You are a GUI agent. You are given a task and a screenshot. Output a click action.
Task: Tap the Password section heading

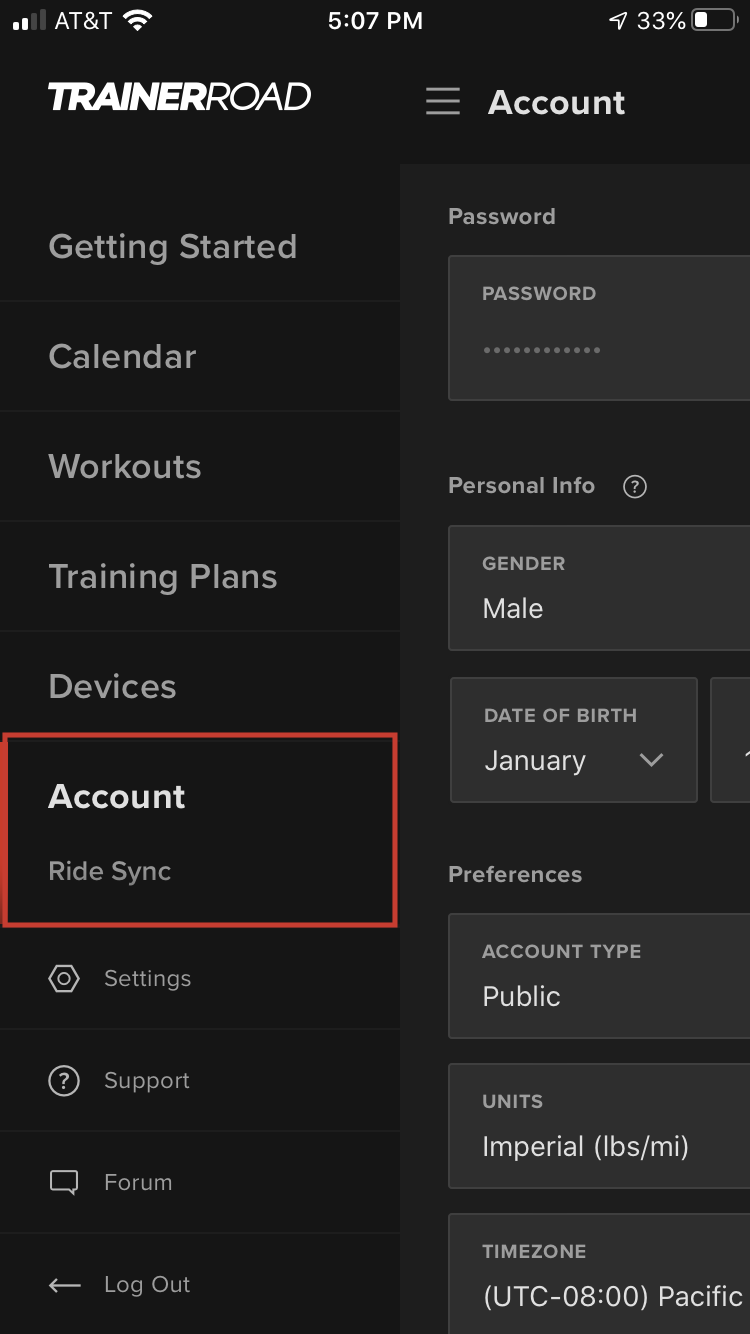502,217
